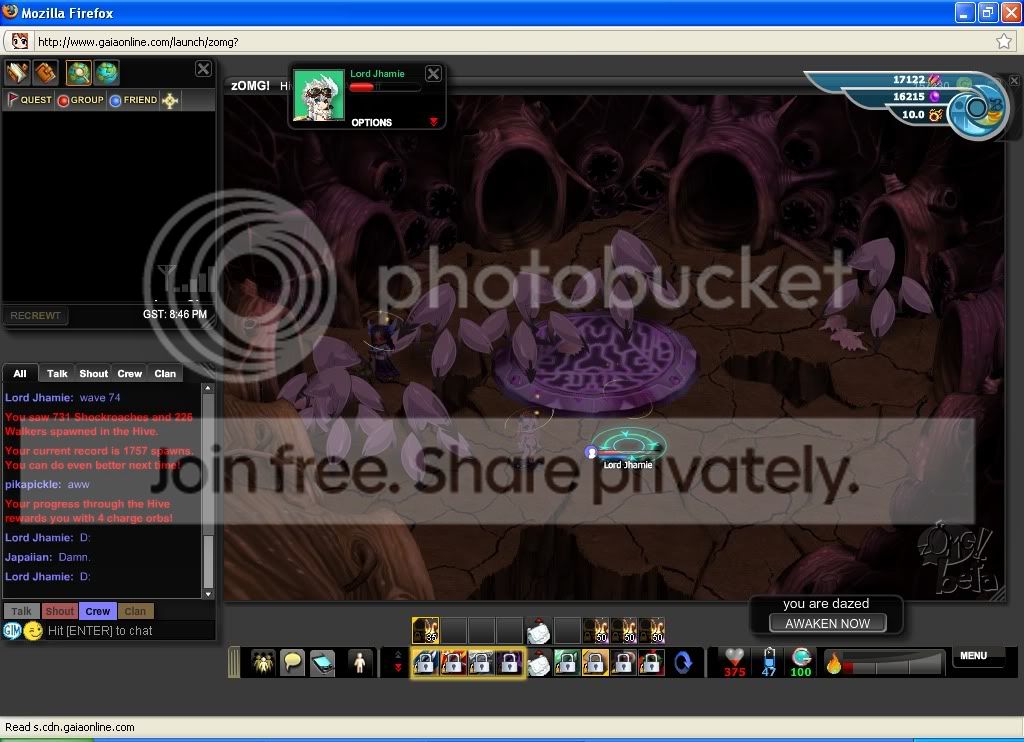Open the world map globe icon
Viewport: 1024px width, 742px height.
pyautogui.click(x=106, y=73)
